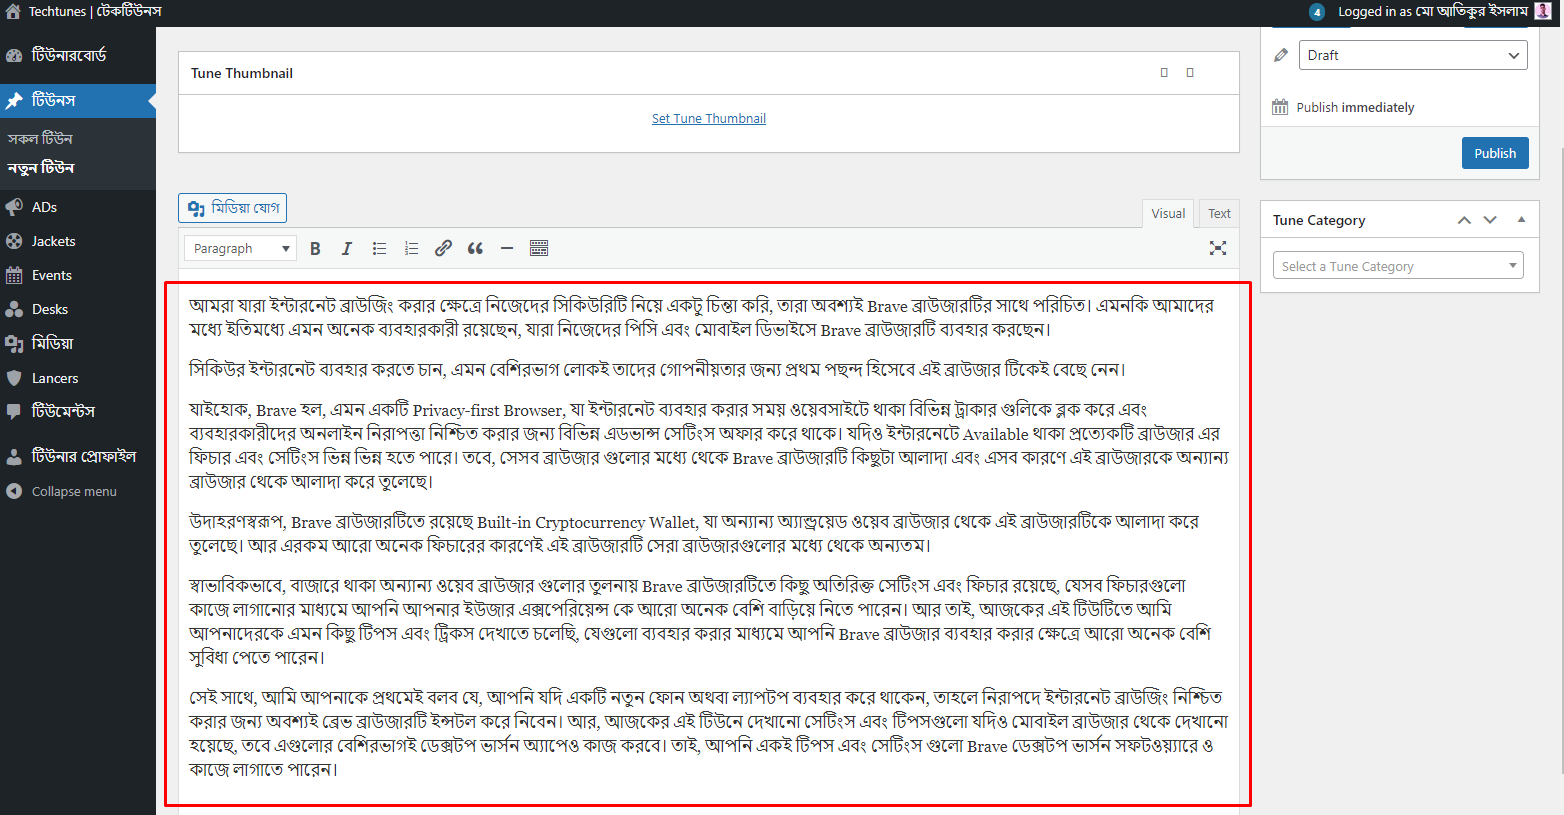Open the Paragraph style dropdown
This screenshot has height=815, width=1564.
tap(240, 247)
